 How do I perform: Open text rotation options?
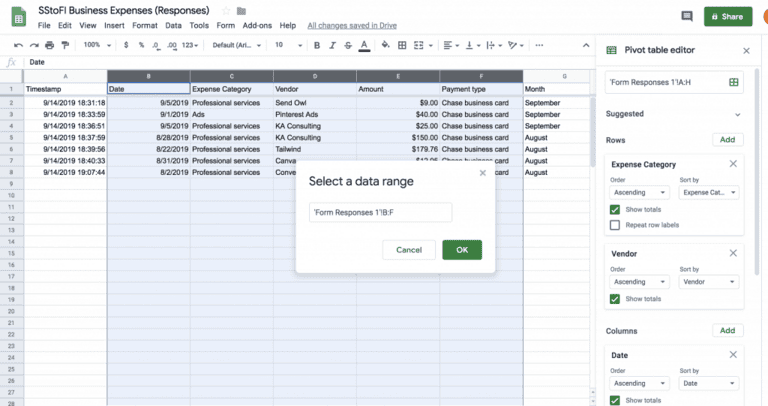516,45
